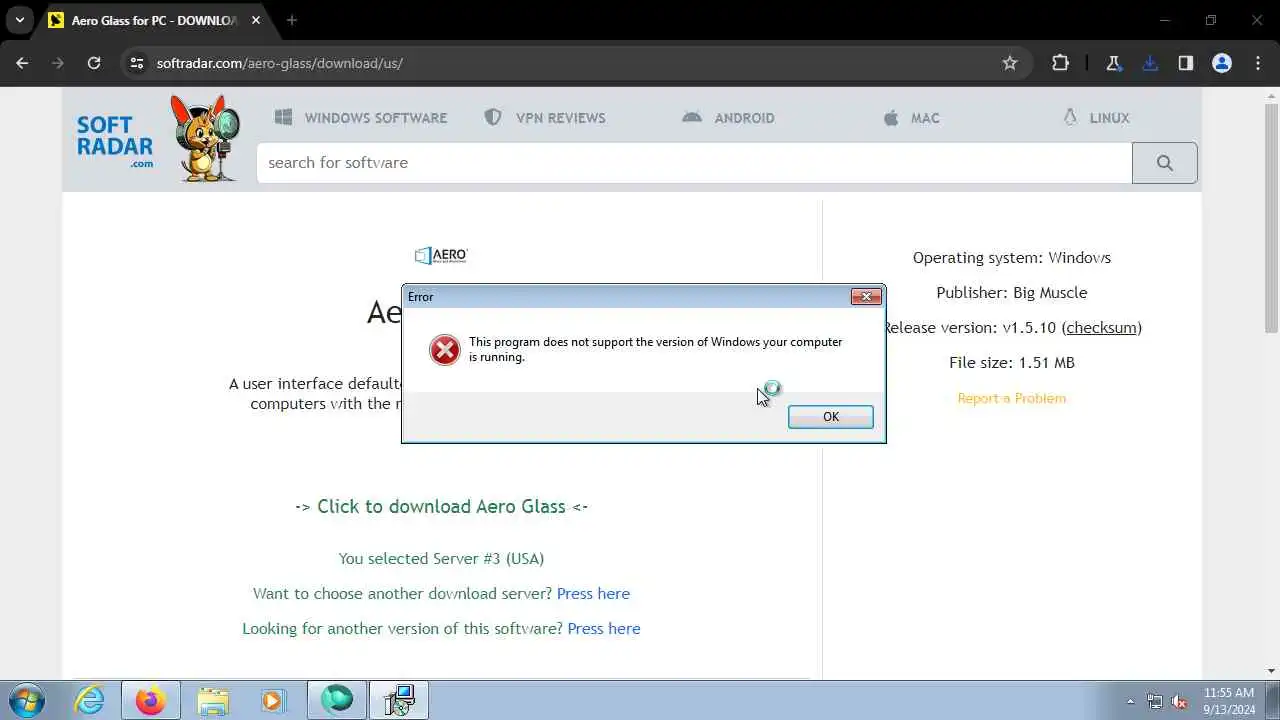The image size is (1280, 720).
Task: View site information icon in address bar
Action: pyautogui.click(x=137, y=63)
